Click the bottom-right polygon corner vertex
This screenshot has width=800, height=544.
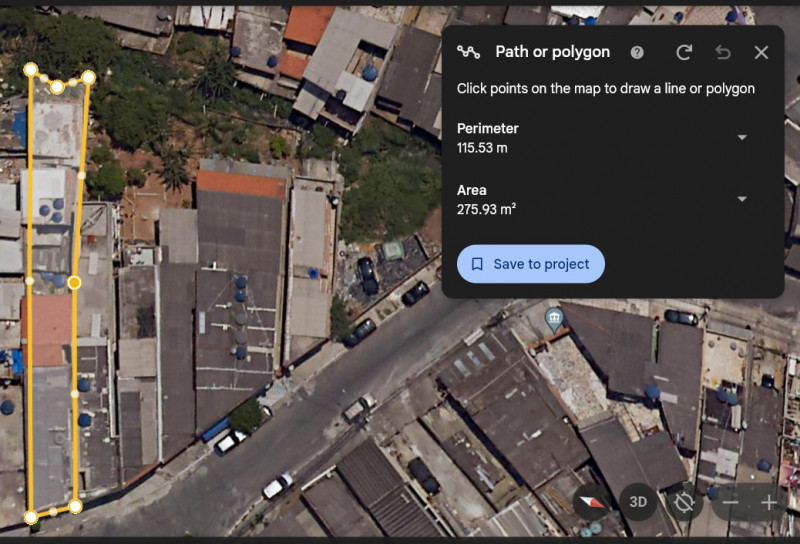(75, 506)
